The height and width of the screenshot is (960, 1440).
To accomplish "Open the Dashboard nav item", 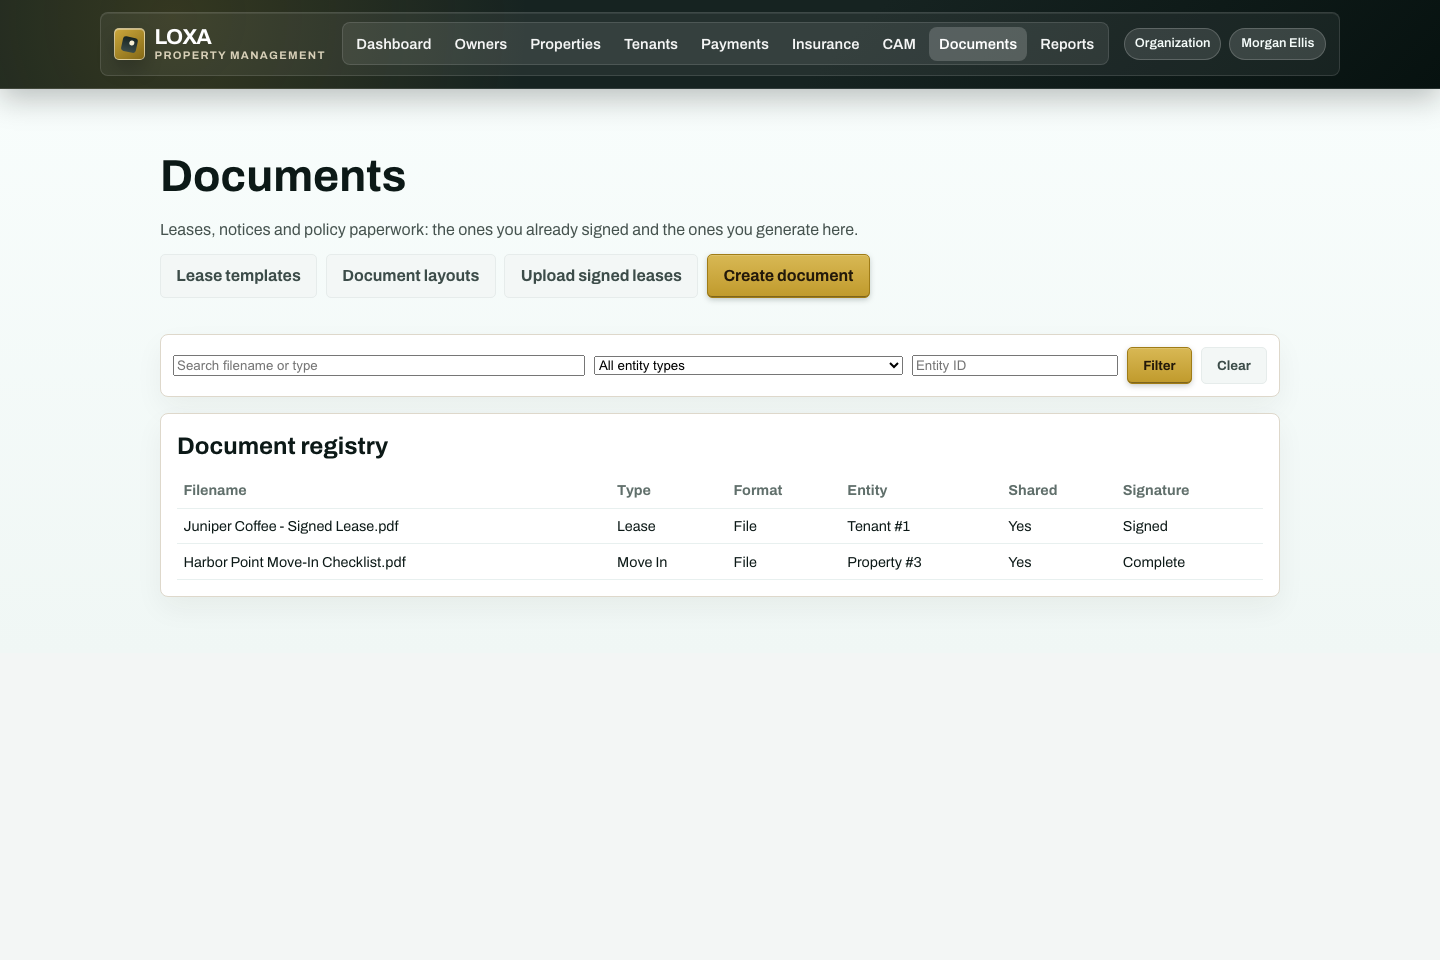I will coord(394,44).
